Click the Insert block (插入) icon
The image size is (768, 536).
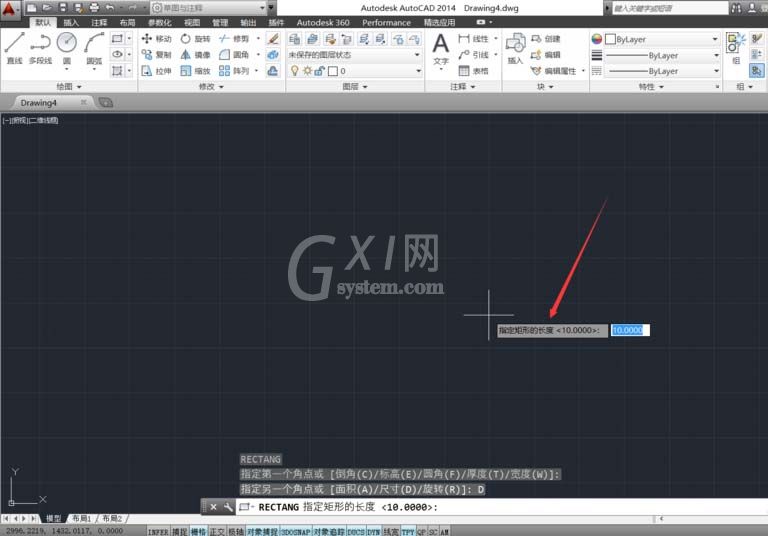pos(515,48)
